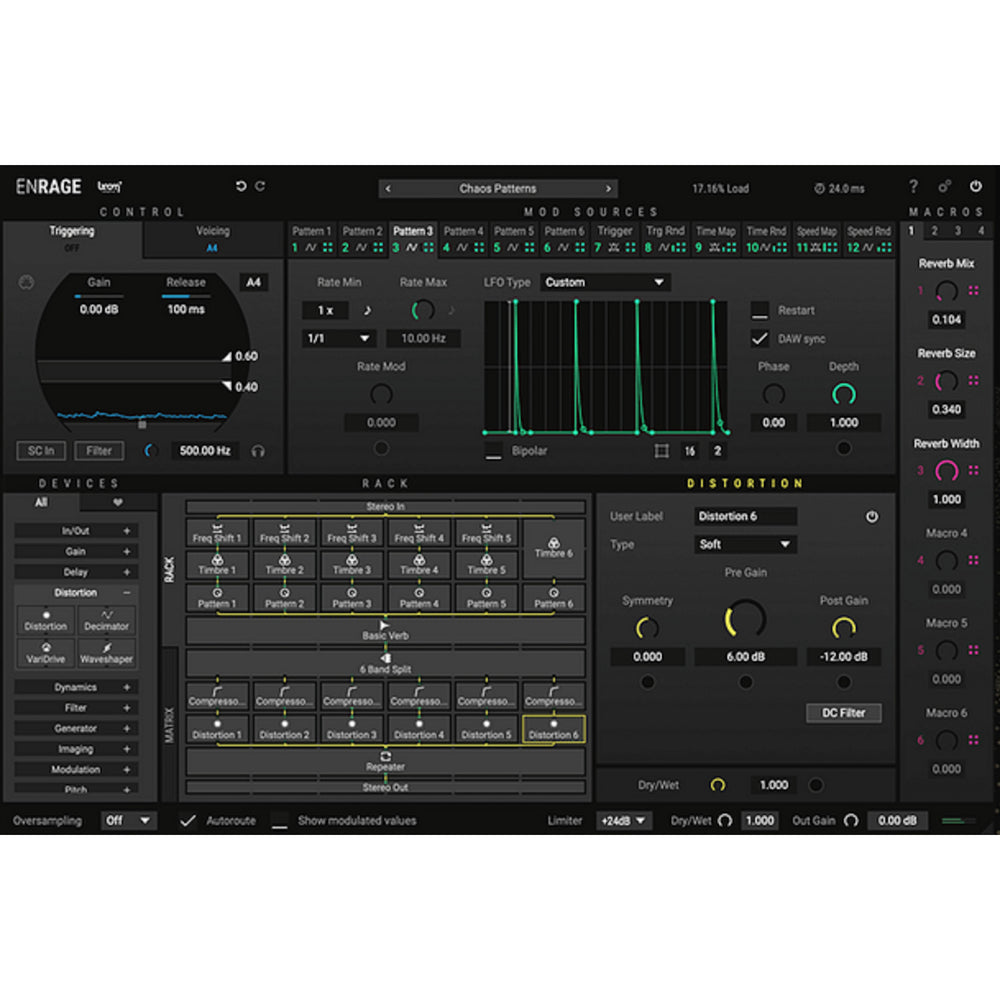Screen dimensions: 1000x1000
Task: Select the Decimator device icon
Action: [107, 620]
